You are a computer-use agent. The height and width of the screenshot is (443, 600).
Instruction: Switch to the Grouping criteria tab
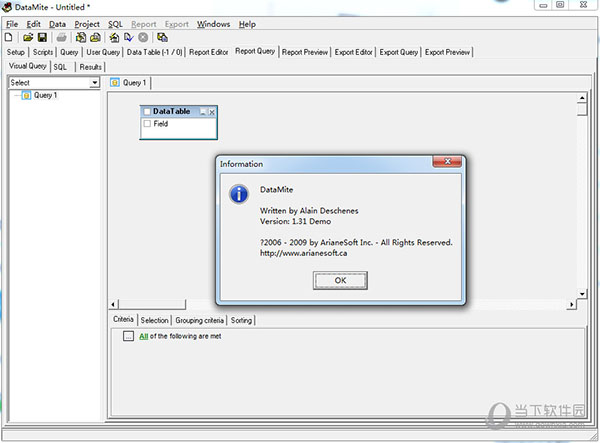[199, 320]
